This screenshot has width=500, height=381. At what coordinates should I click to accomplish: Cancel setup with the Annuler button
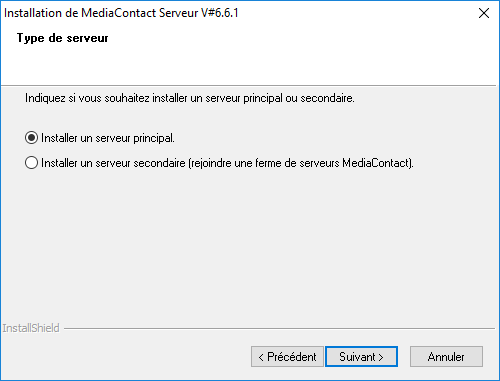point(446,357)
